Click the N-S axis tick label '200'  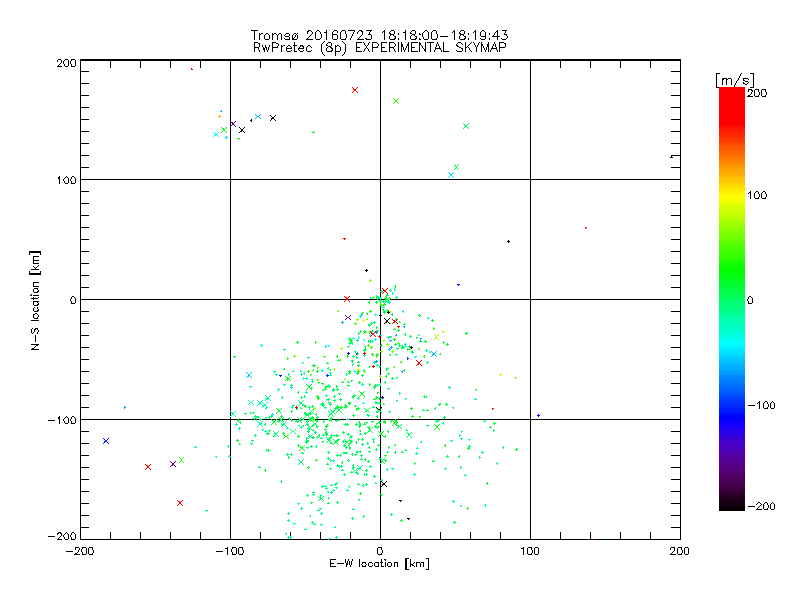(x=66, y=63)
